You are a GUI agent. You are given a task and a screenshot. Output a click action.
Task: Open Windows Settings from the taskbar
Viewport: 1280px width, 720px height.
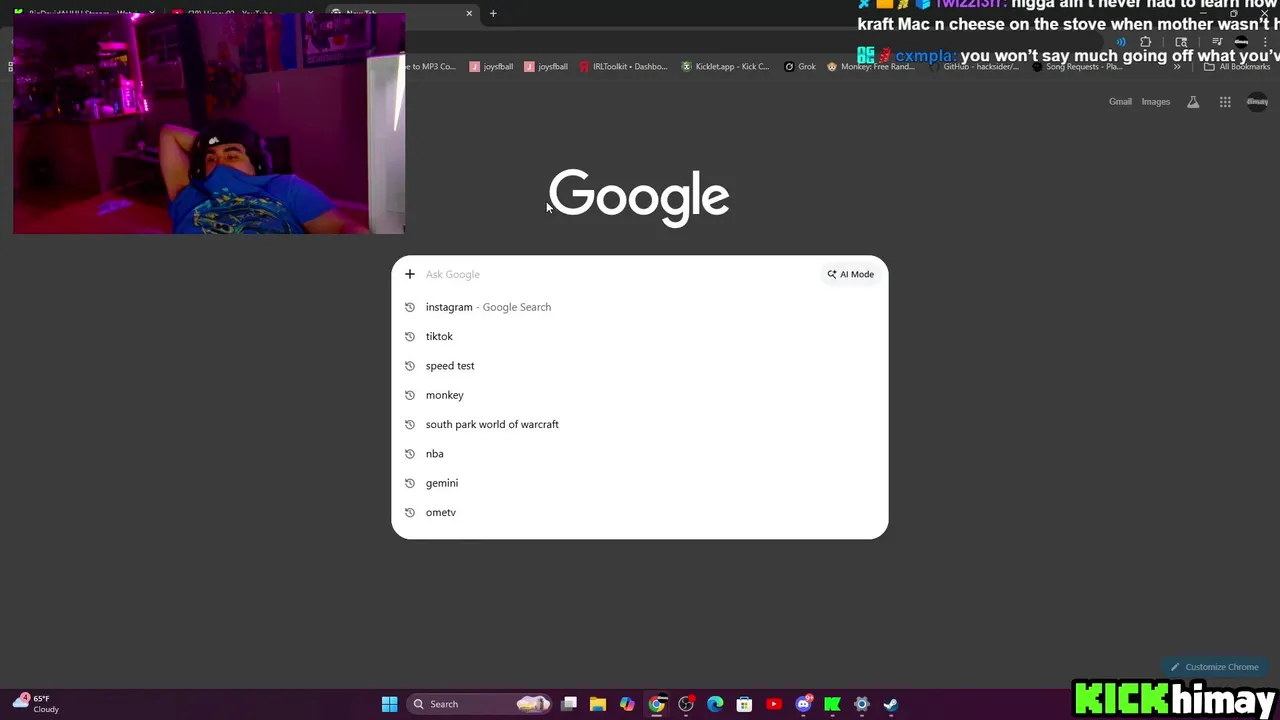click(x=861, y=704)
